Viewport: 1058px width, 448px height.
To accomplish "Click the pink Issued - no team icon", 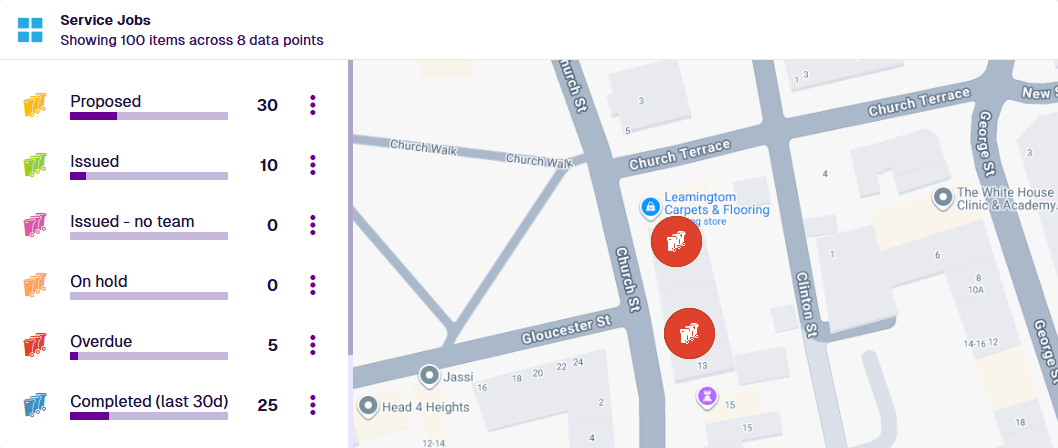I will pyautogui.click(x=35, y=225).
